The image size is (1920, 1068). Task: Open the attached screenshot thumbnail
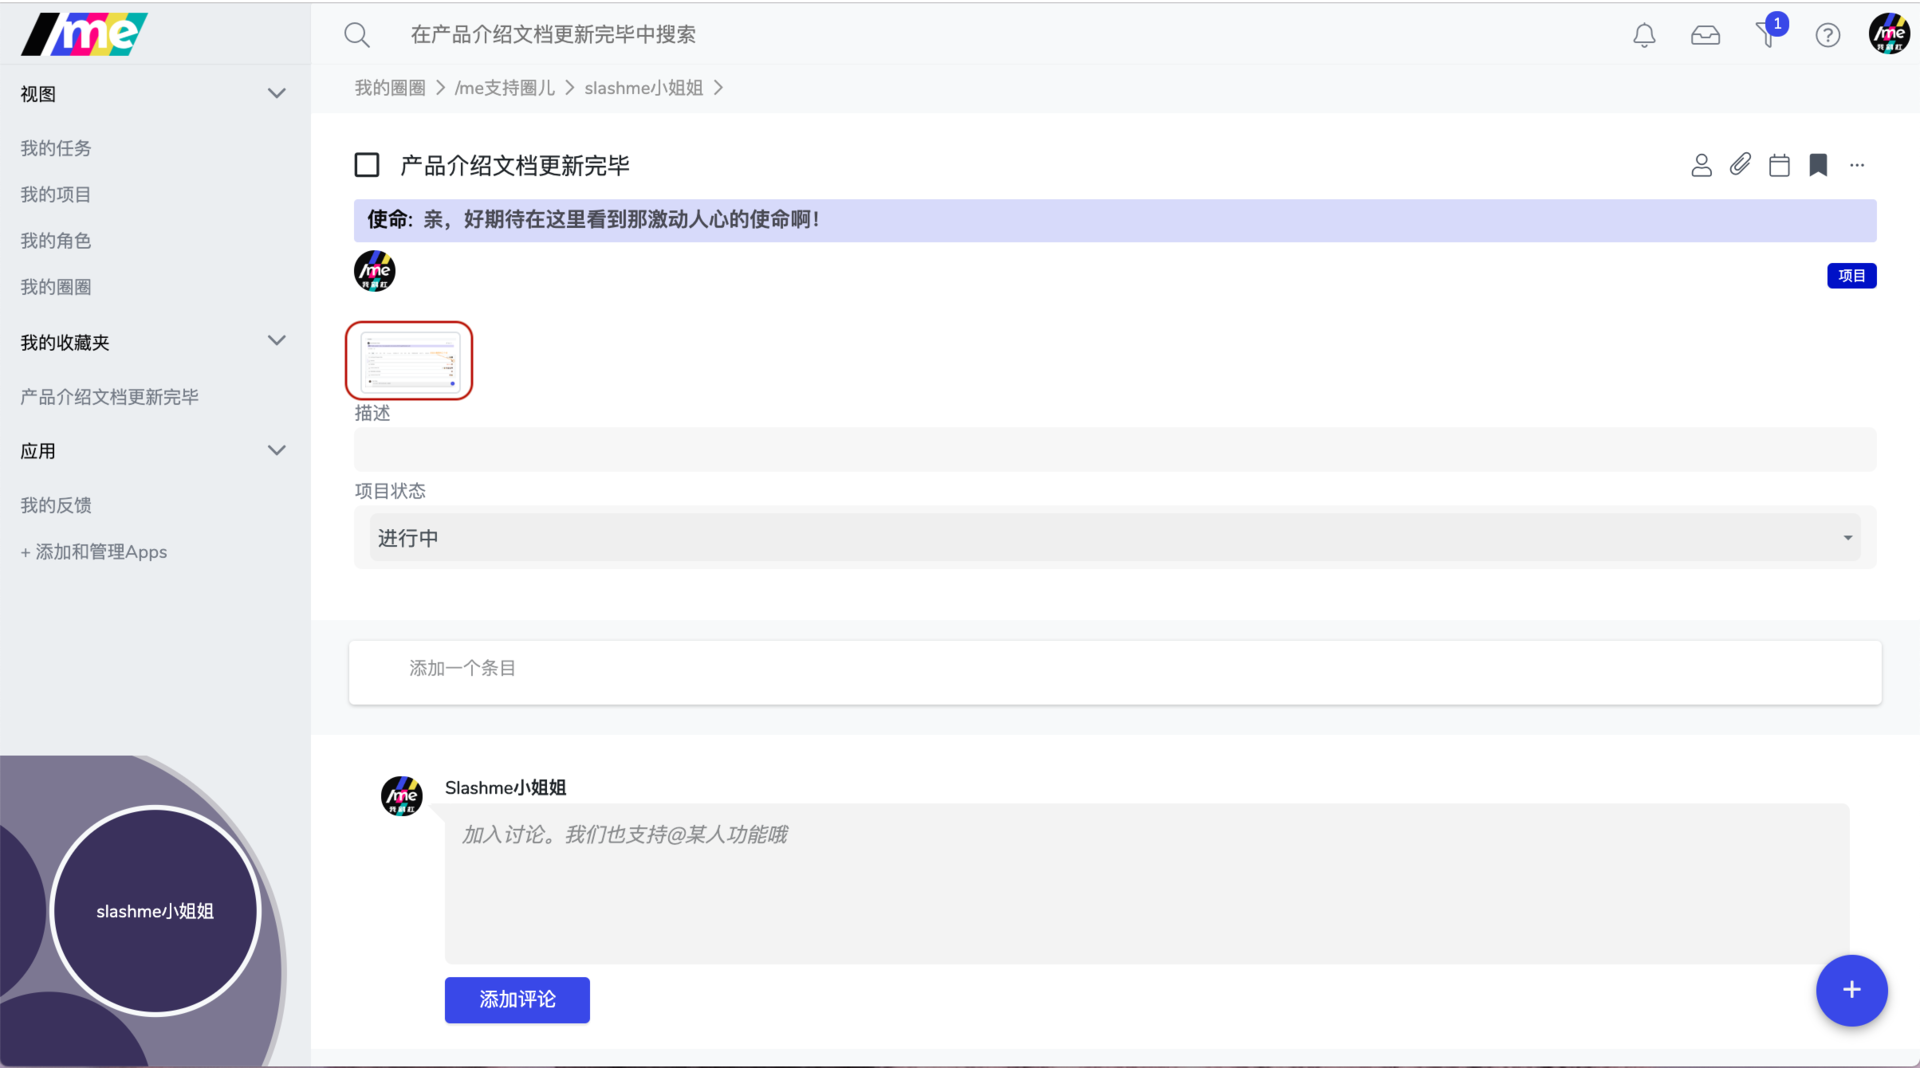[409, 360]
